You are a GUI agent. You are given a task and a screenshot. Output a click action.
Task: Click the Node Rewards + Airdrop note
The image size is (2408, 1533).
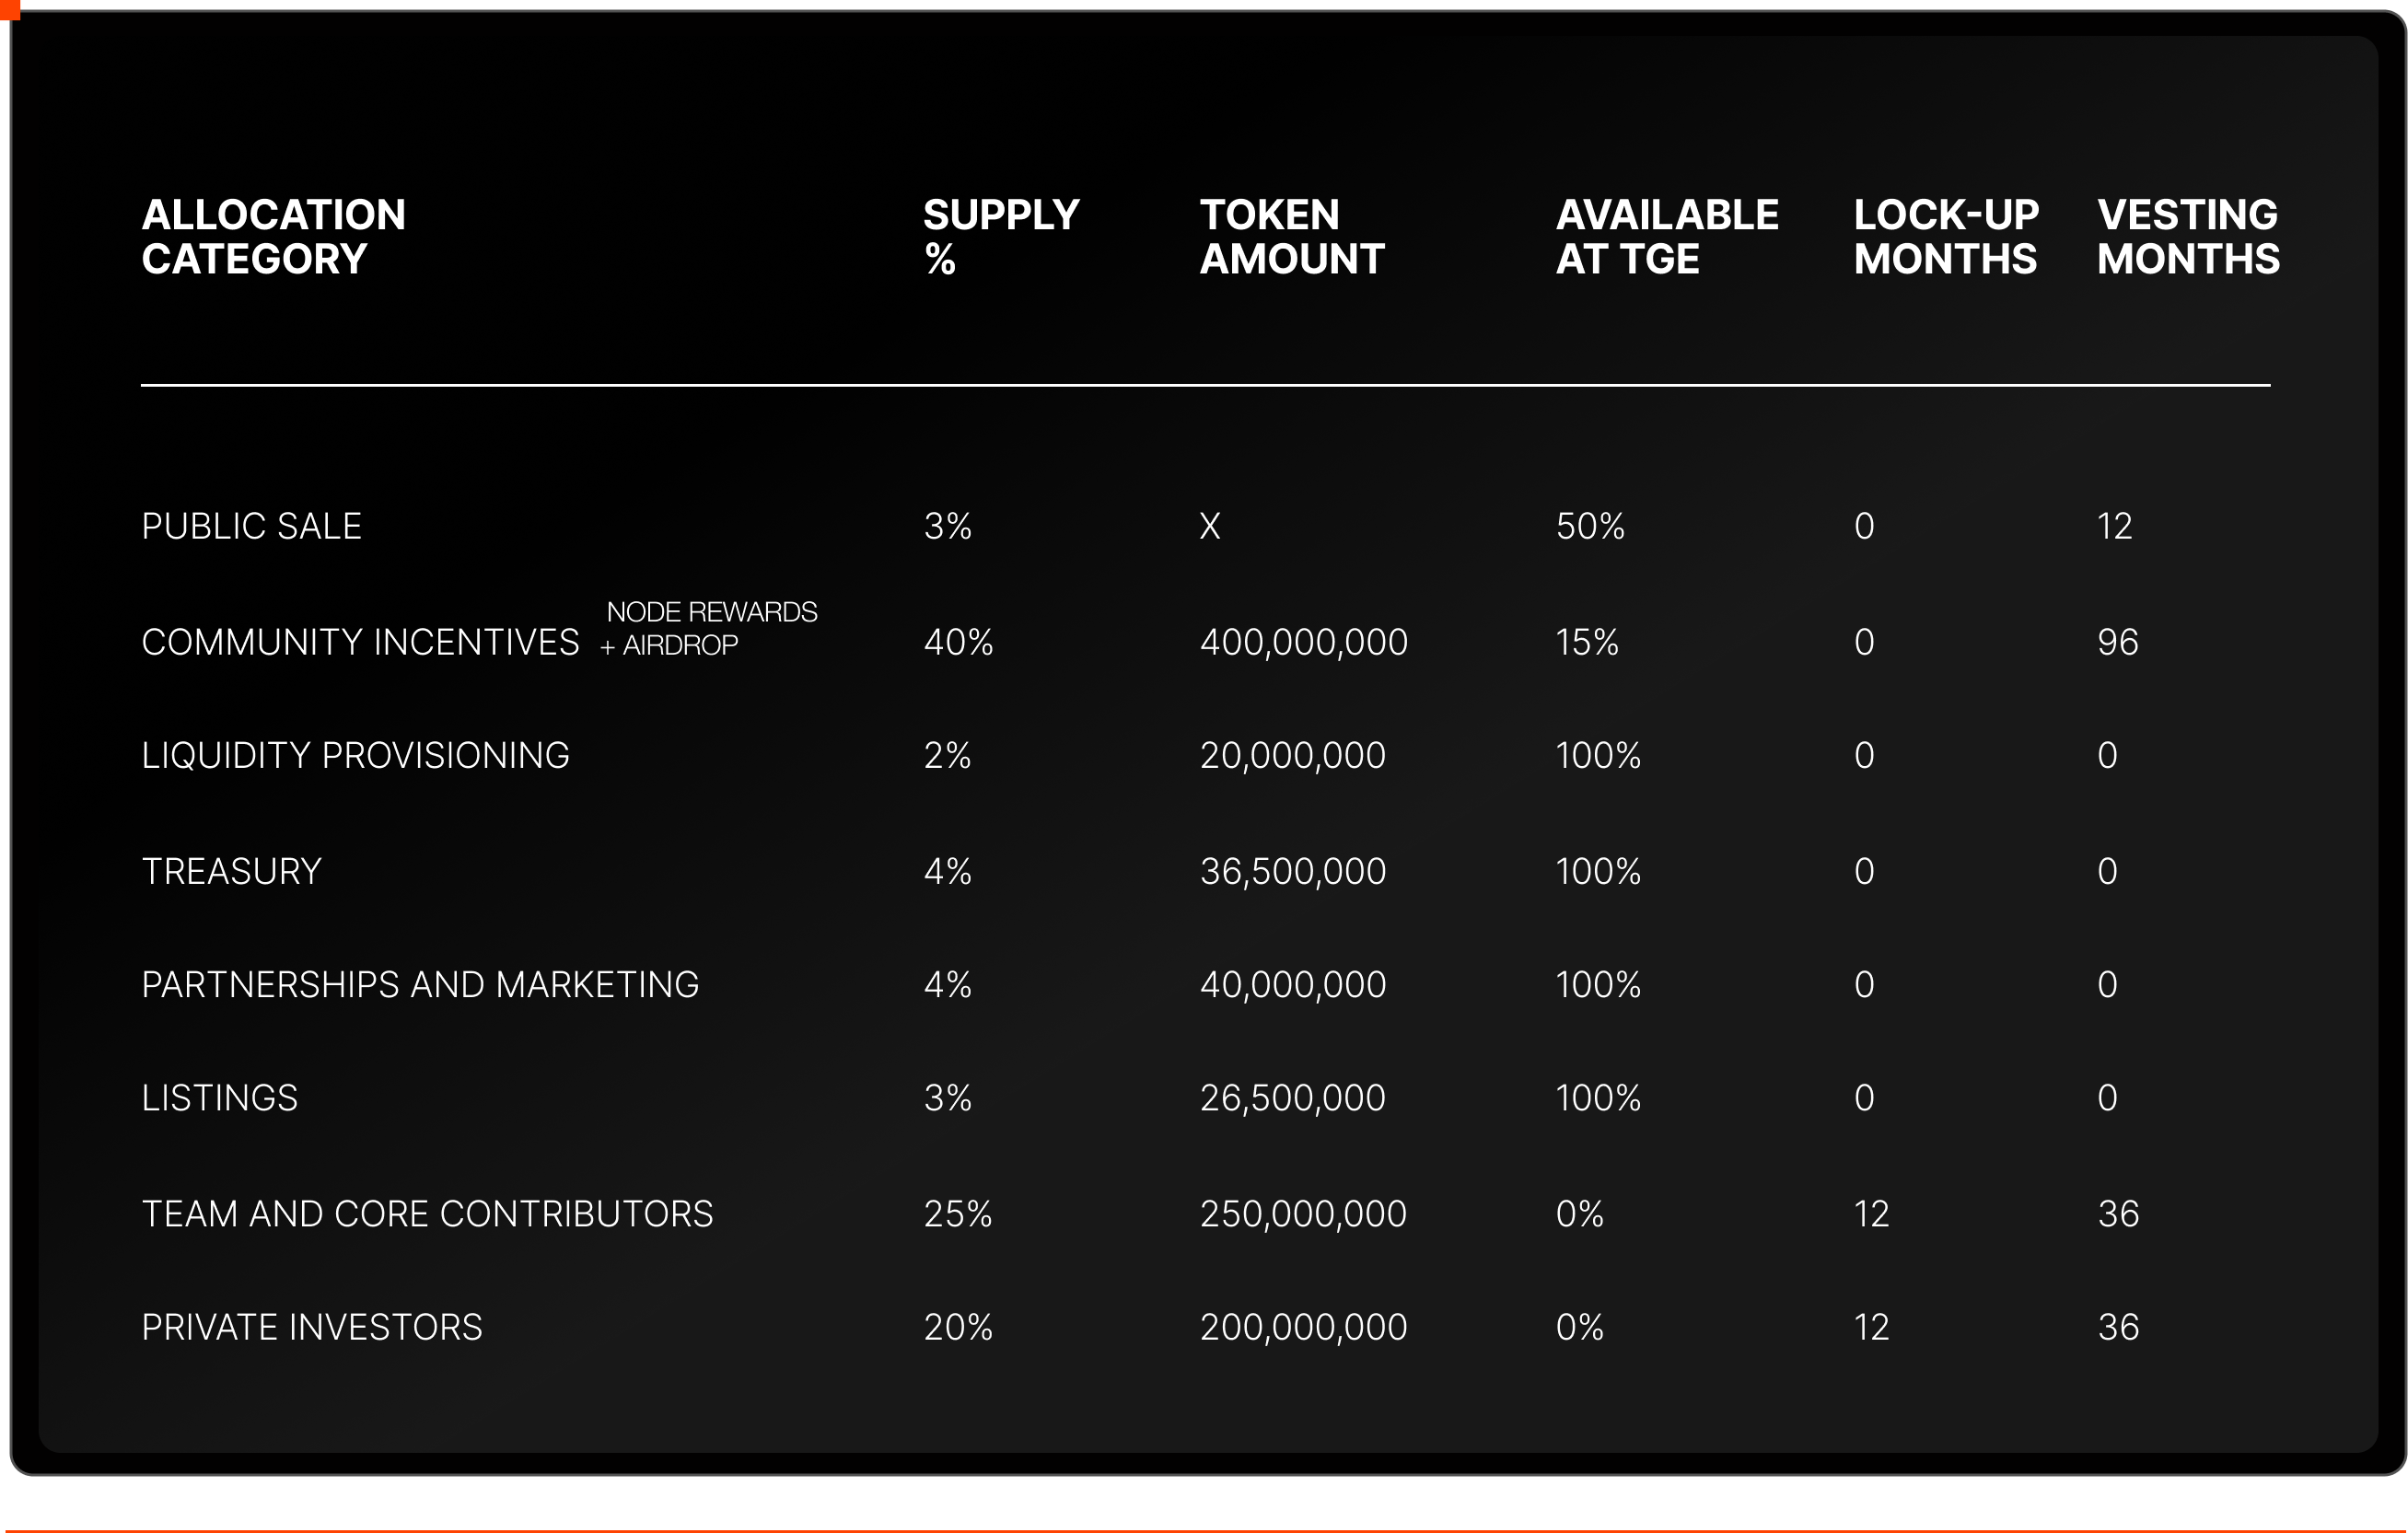pyautogui.click(x=710, y=628)
